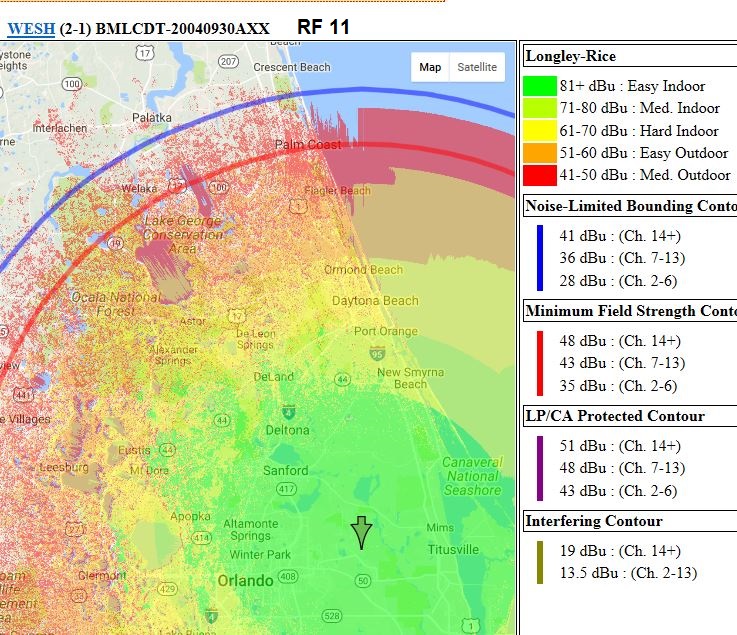737x635 pixels.
Task: Click the blue Noise-Limited contour color bar
Action: pos(540,258)
